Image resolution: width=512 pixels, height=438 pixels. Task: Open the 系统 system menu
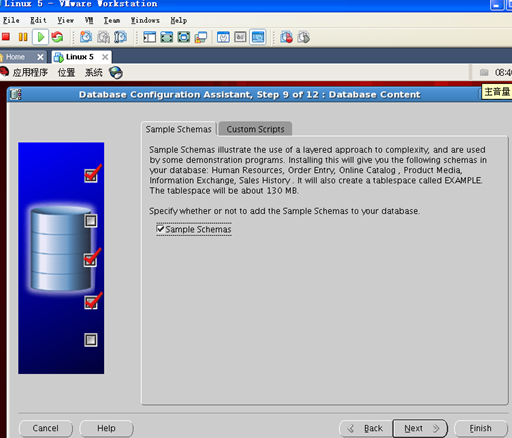(93, 72)
